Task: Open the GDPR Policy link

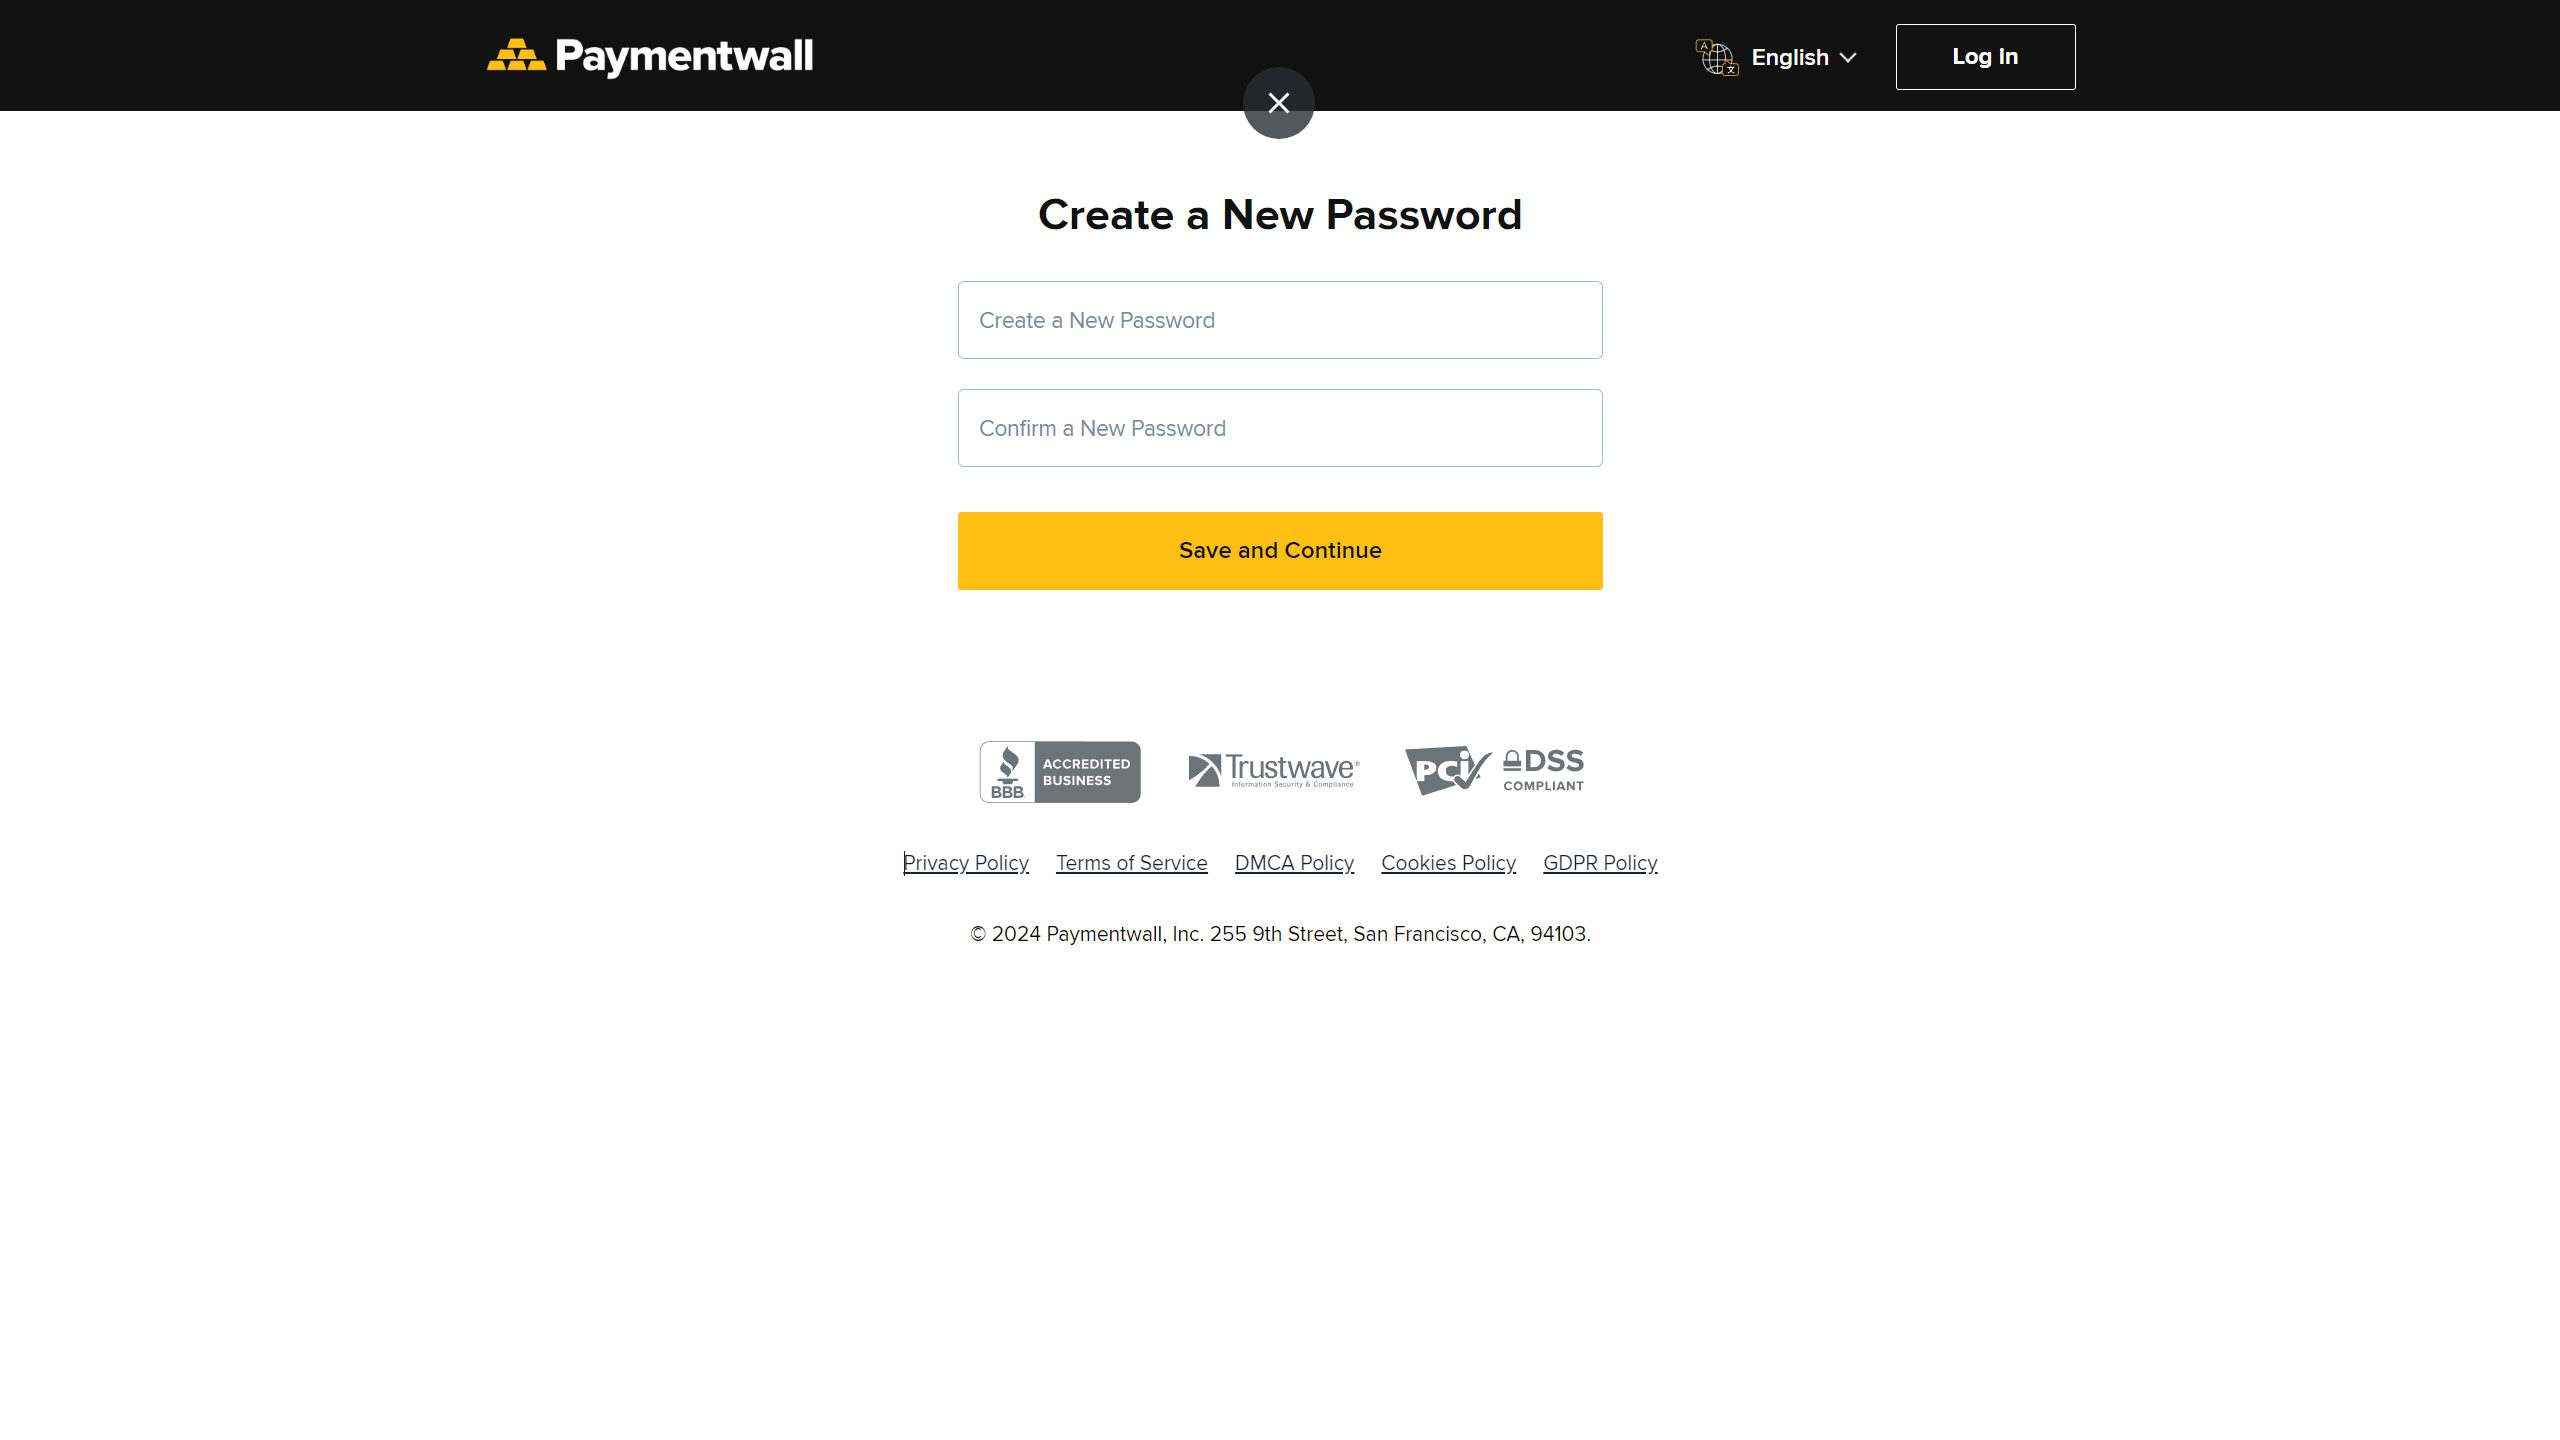Action: point(1600,863)
